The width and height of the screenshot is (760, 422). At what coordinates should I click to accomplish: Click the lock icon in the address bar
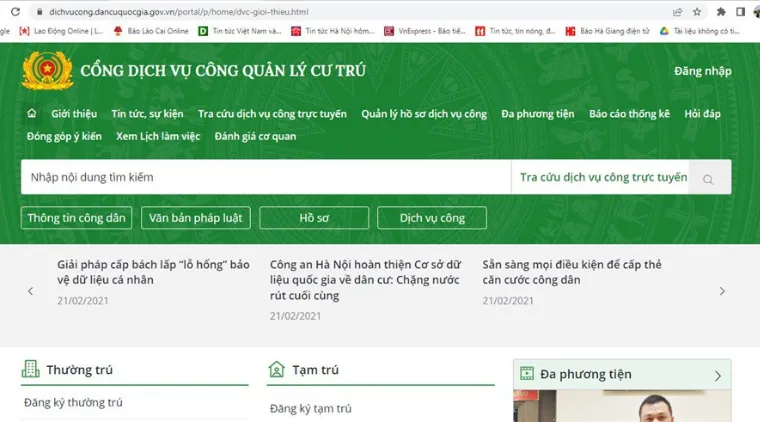[40, 12]
